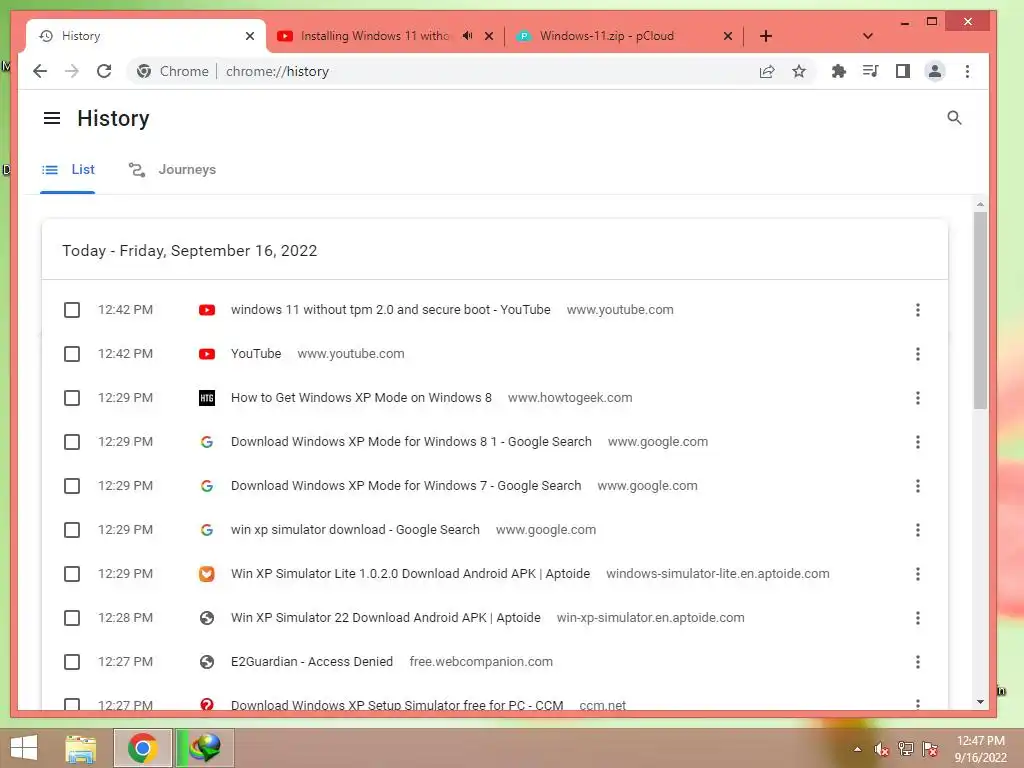Search history with the magnifier icon
The width and height of the screenshot is (1024, 768).
click(x=954, y=118)
